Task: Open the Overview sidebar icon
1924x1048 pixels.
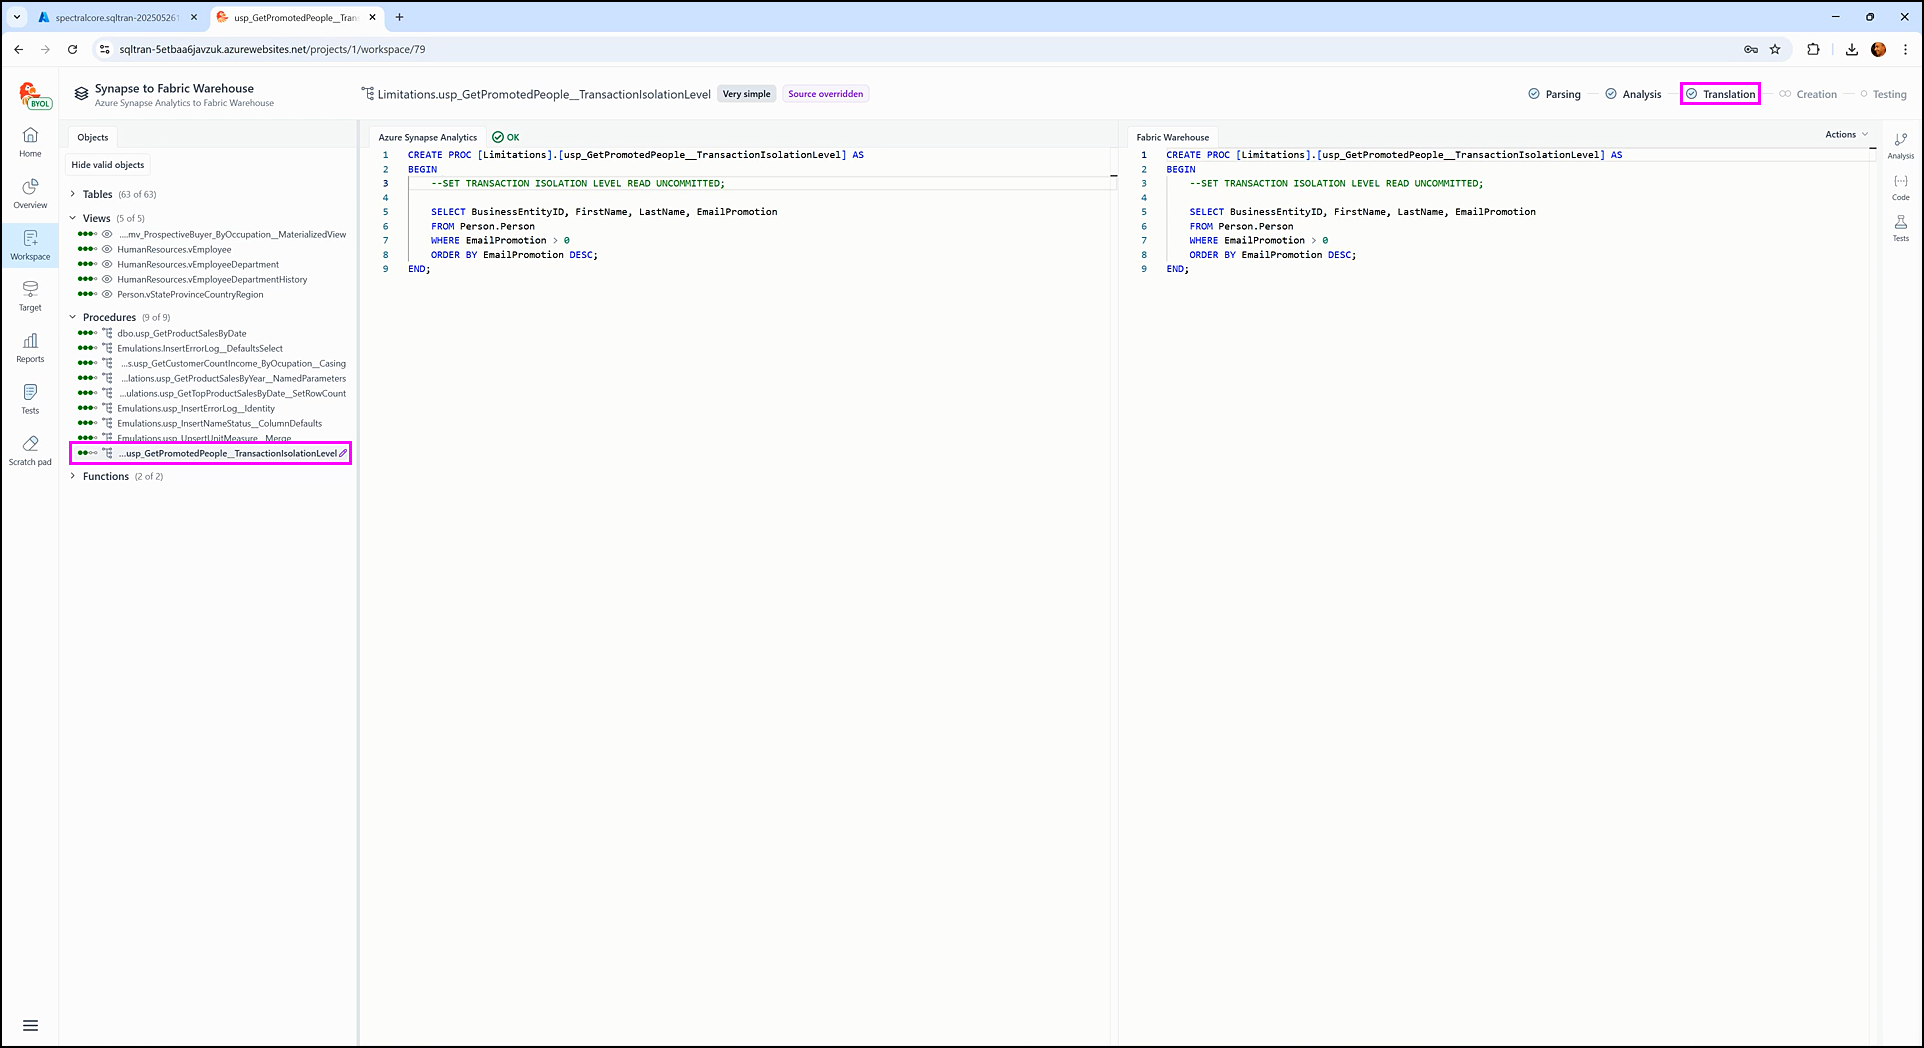Action: click(30, 193)
